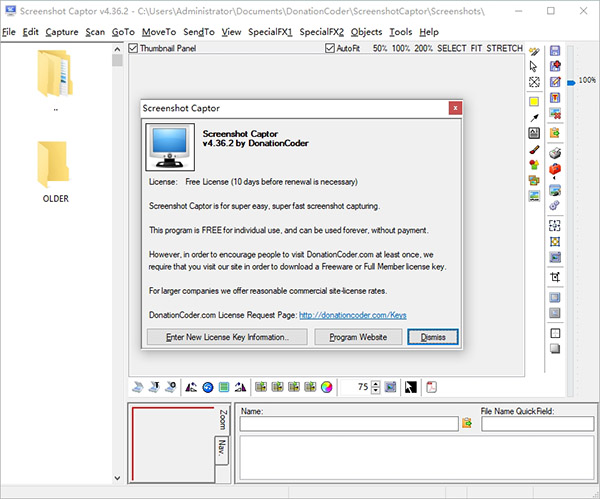
Task: Pick the yellow highlight rectangle tool
Action: point(534,101)
